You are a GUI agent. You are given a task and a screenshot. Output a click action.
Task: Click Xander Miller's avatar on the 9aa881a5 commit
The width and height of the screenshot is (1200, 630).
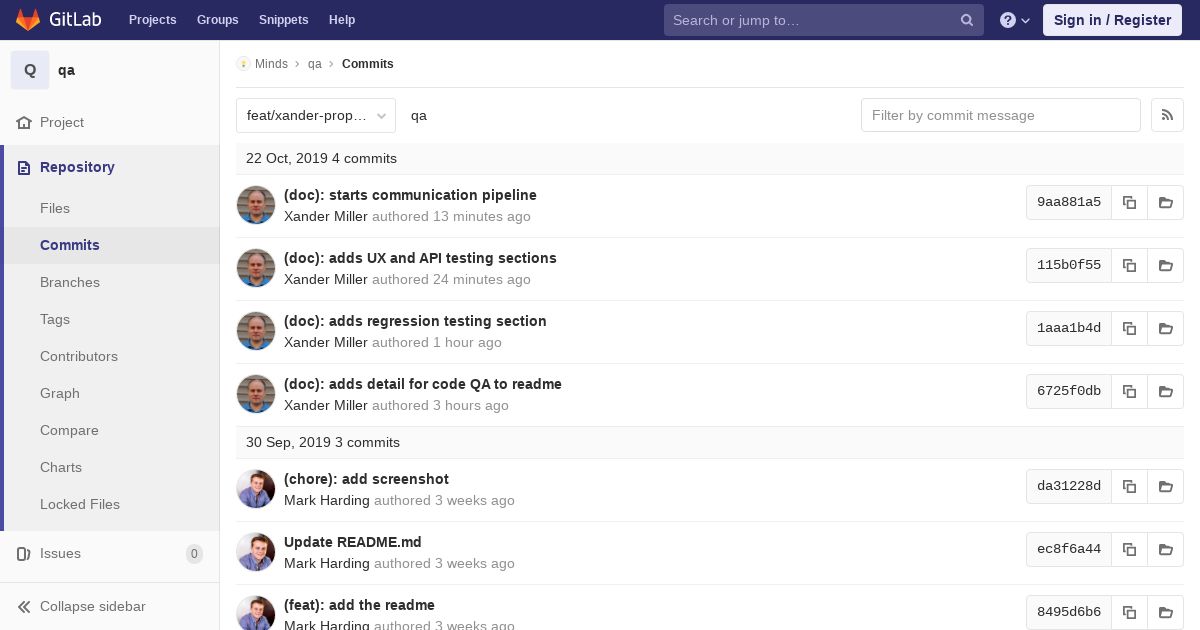(256, 205)
